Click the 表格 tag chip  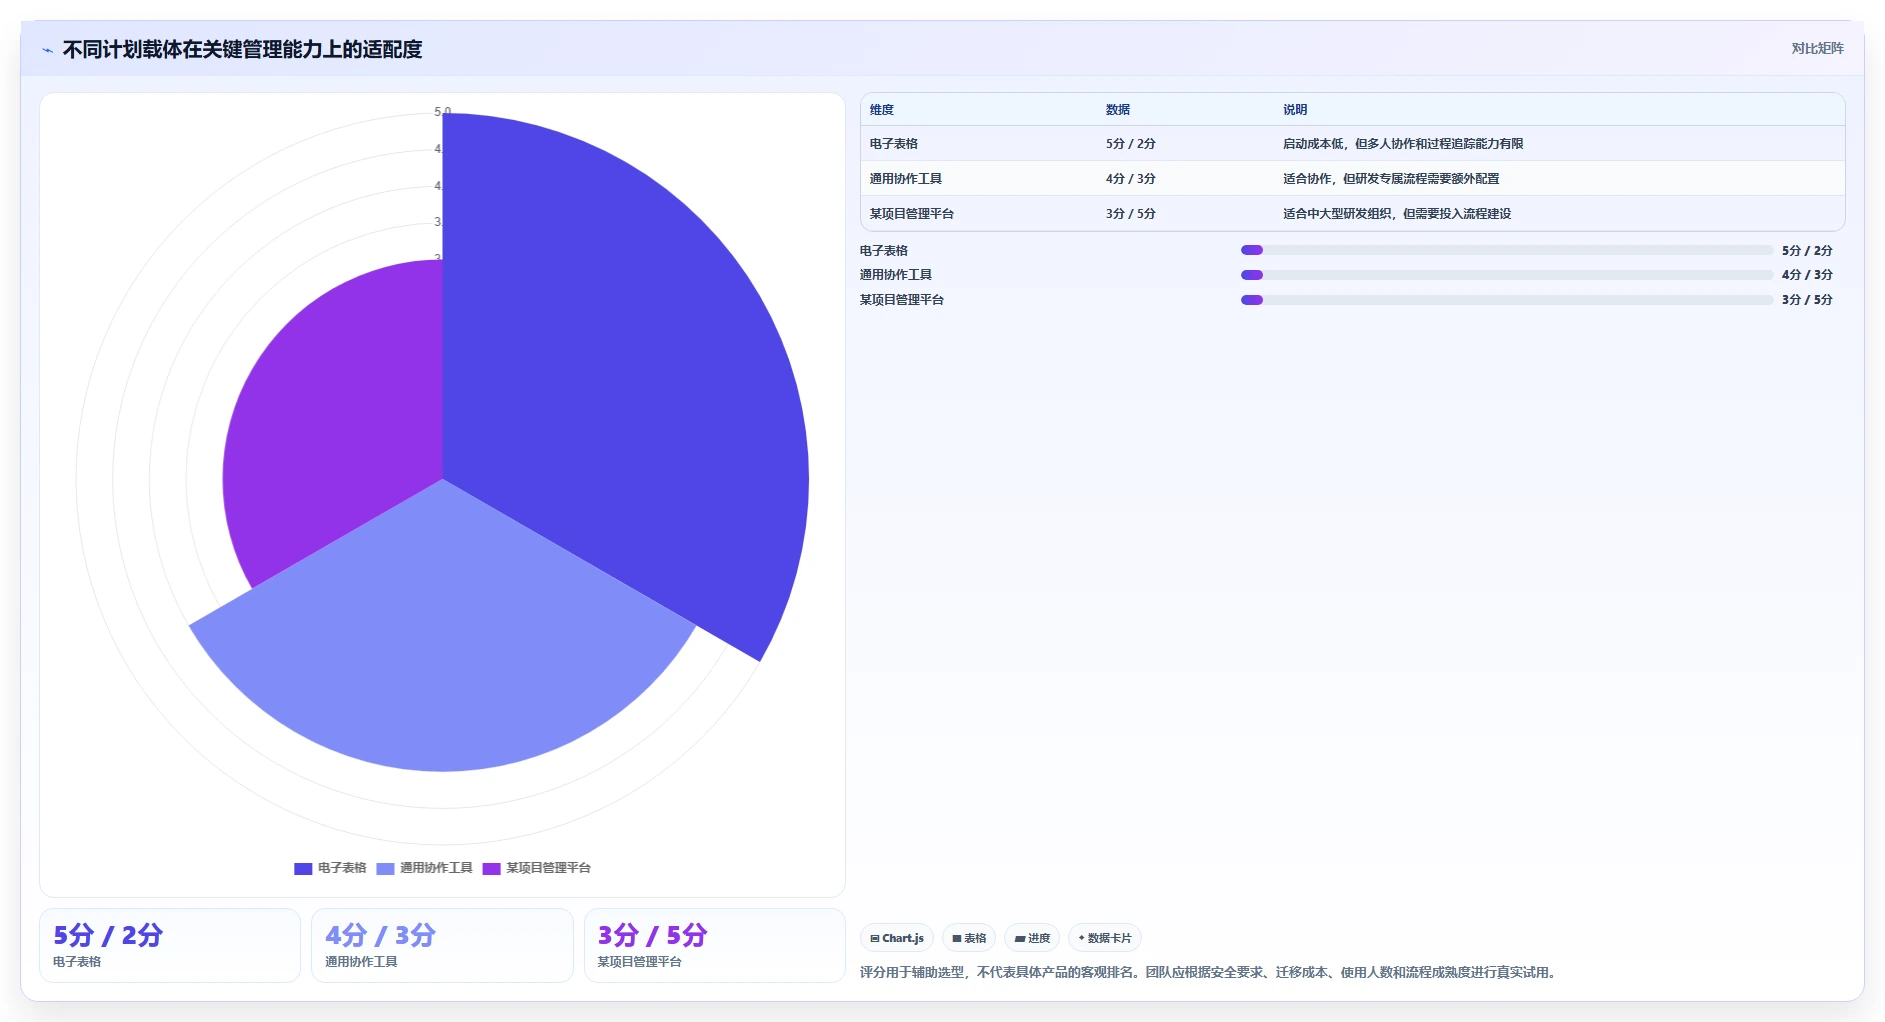969,938
